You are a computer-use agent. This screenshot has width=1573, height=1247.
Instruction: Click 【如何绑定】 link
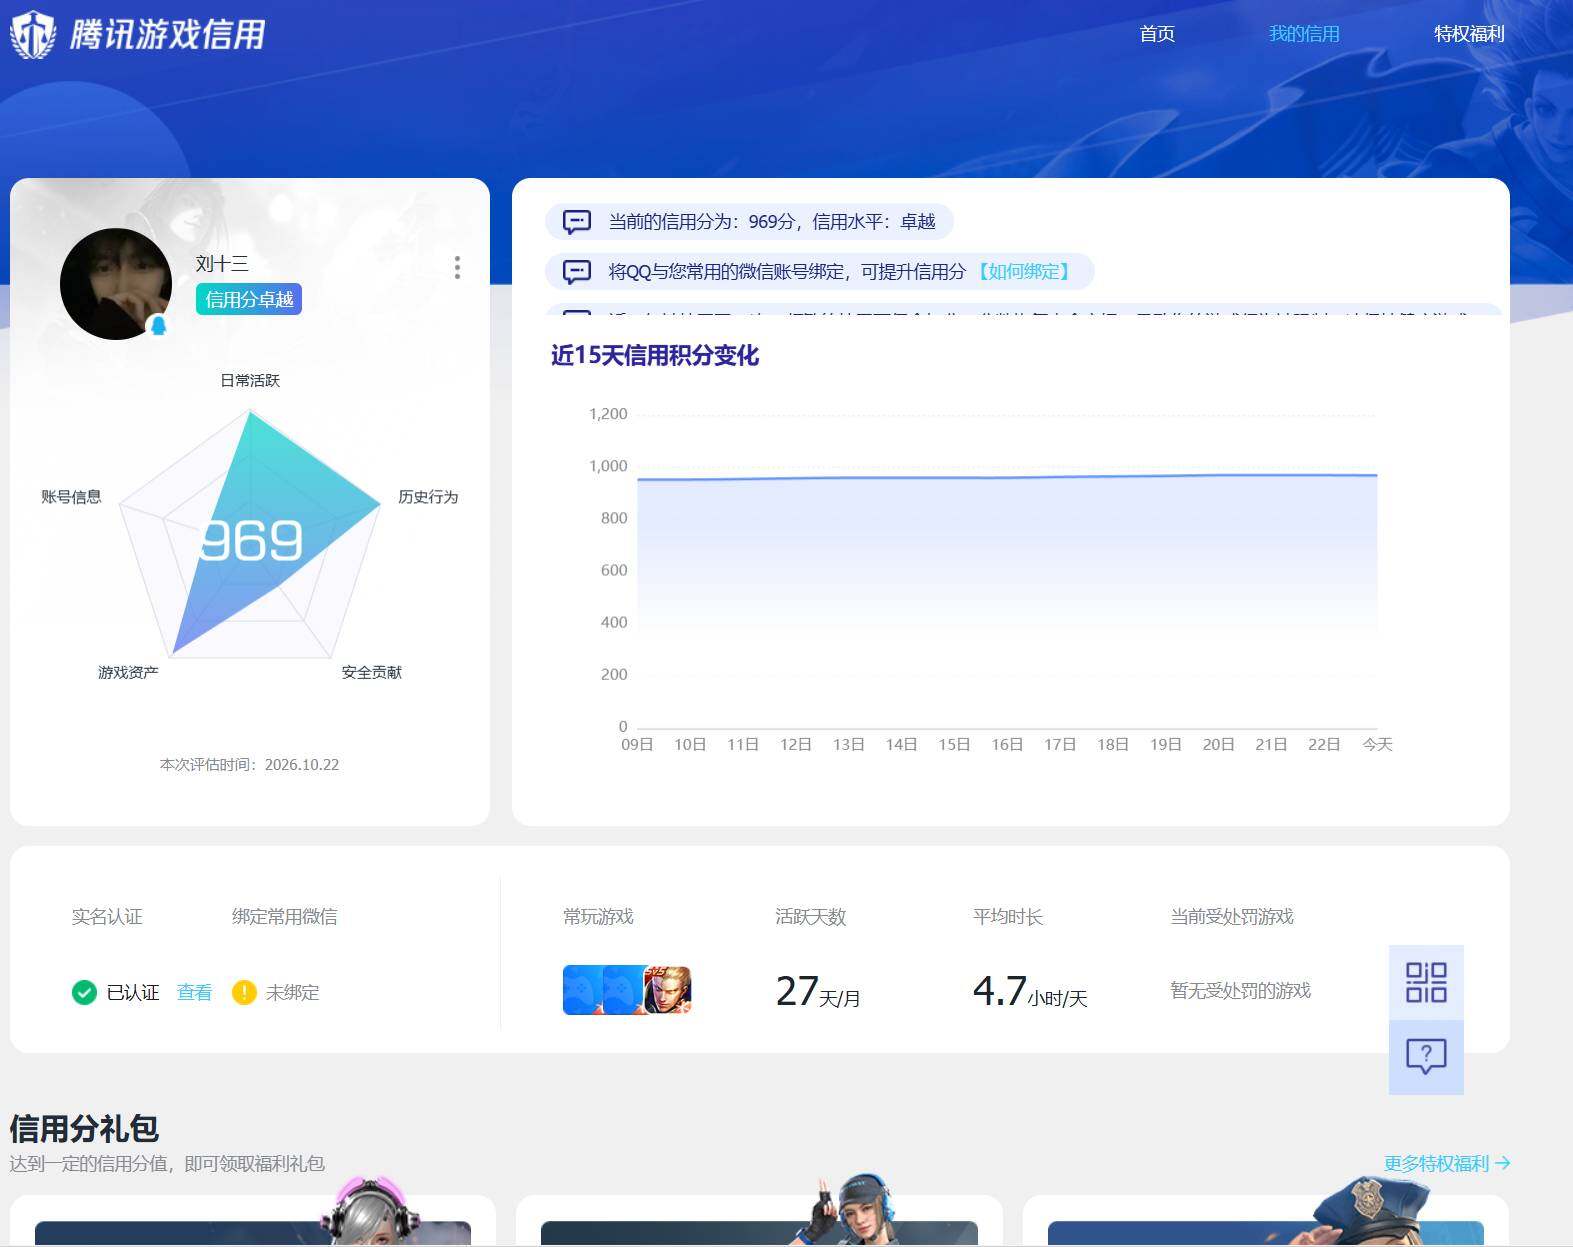pos(1024,272)
